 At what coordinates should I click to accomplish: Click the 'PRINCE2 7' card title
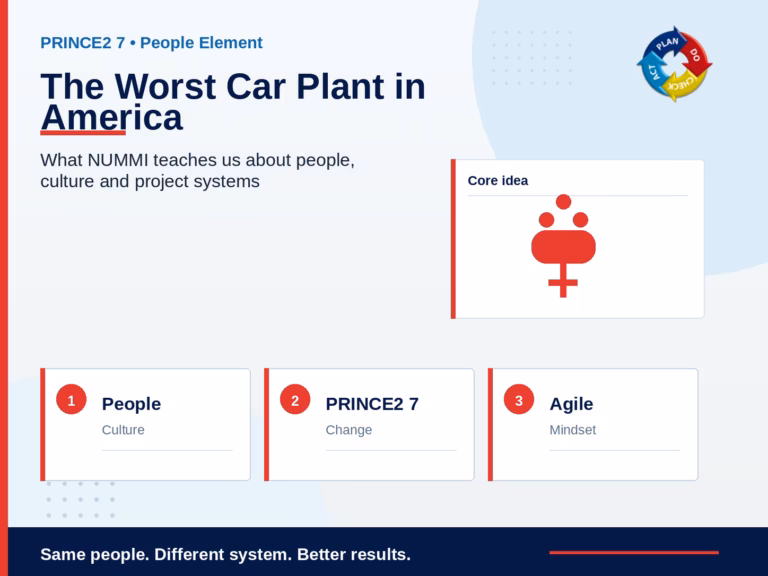coord(372,404)
